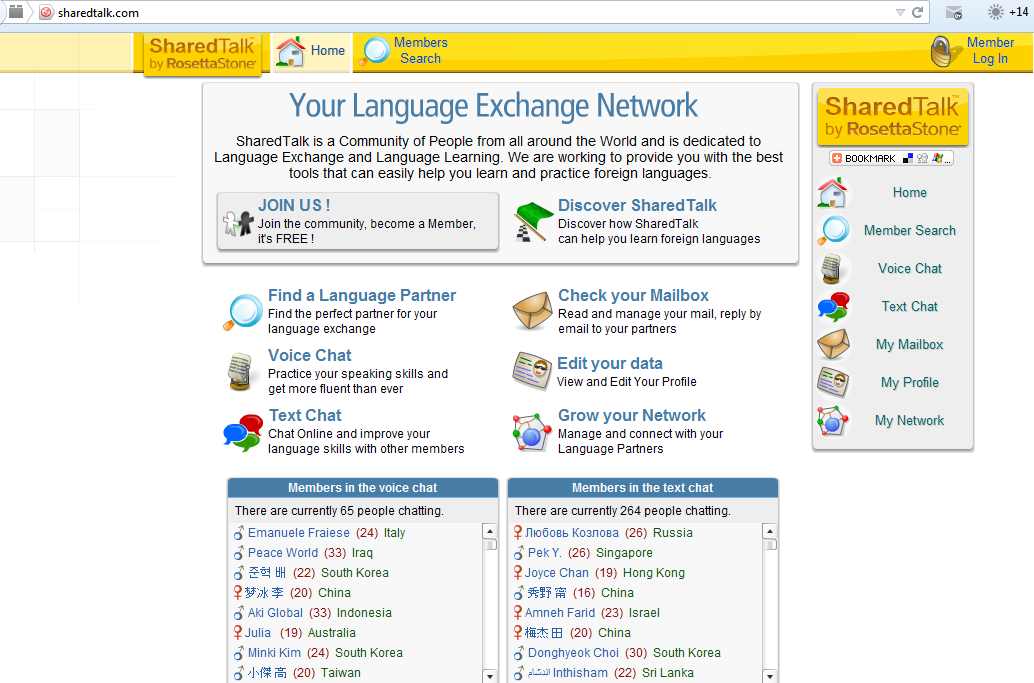Screen dimensions: 1034x683
Task: Open the Home tab in top navigation
Action: click(312, 51)
